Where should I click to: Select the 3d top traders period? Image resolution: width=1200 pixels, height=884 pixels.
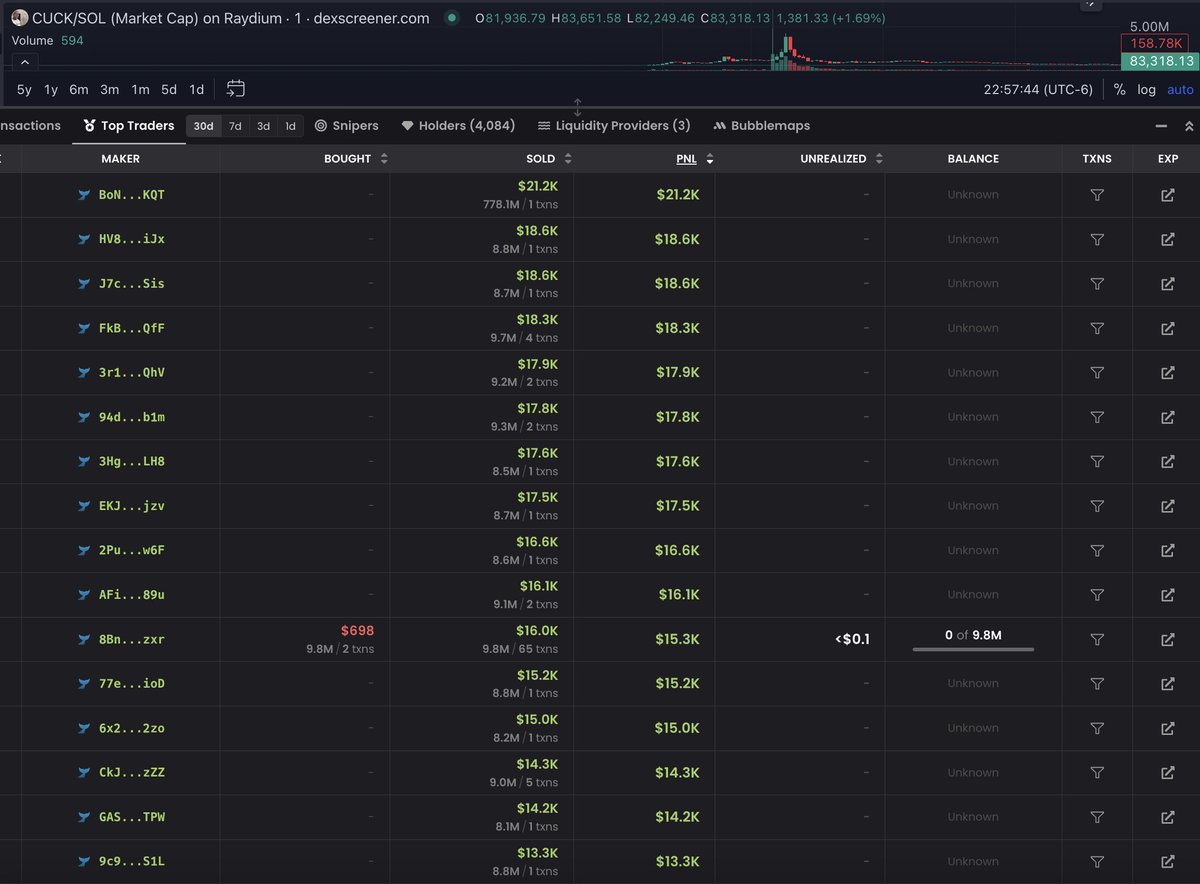[x=263, y=126]
